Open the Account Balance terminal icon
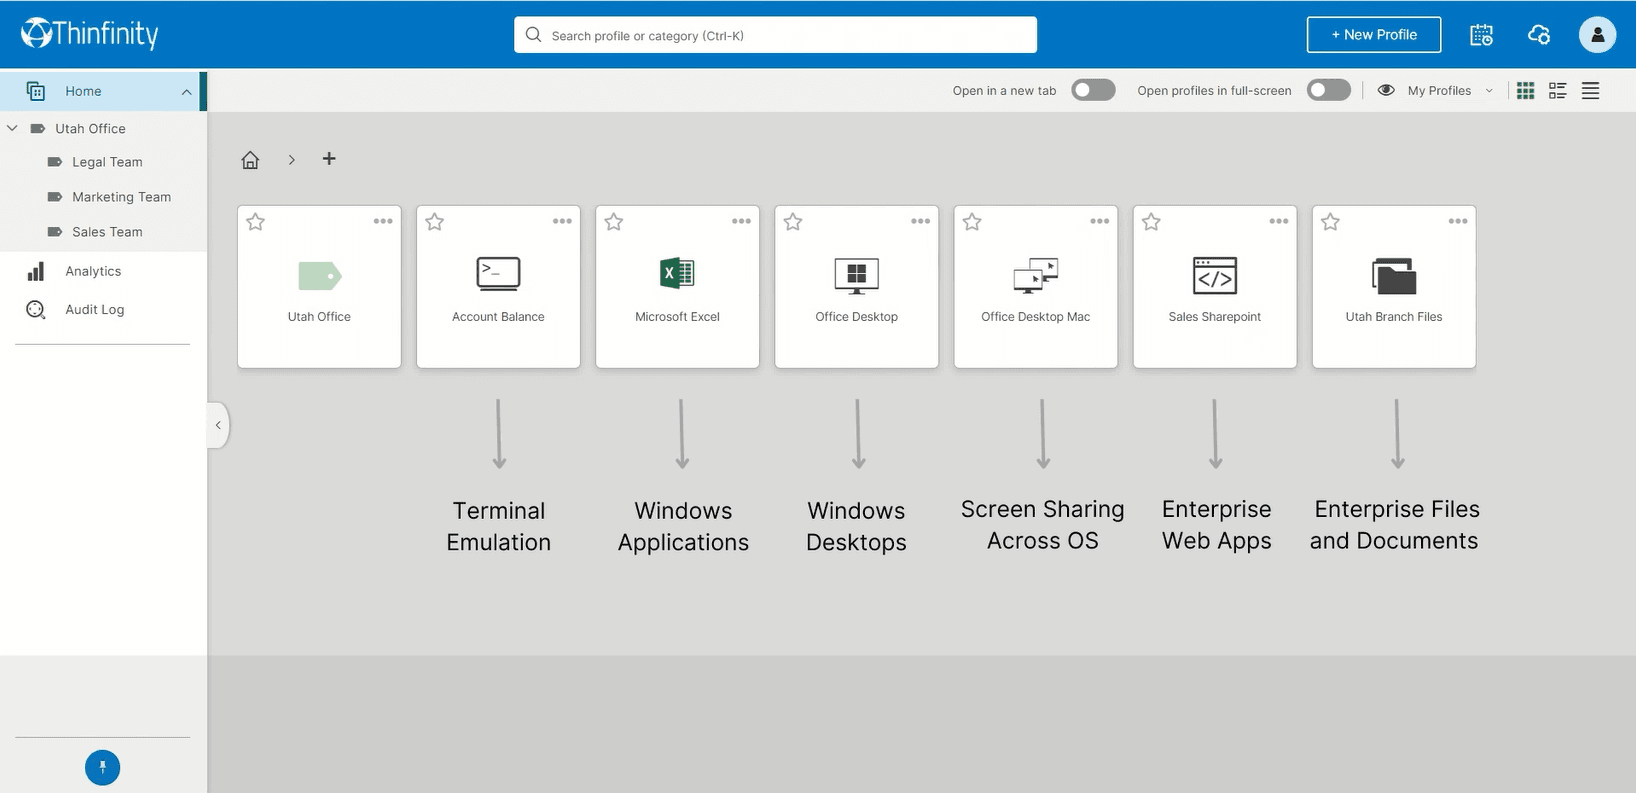This screenshot has width=1636, height=793. (498, 274)
